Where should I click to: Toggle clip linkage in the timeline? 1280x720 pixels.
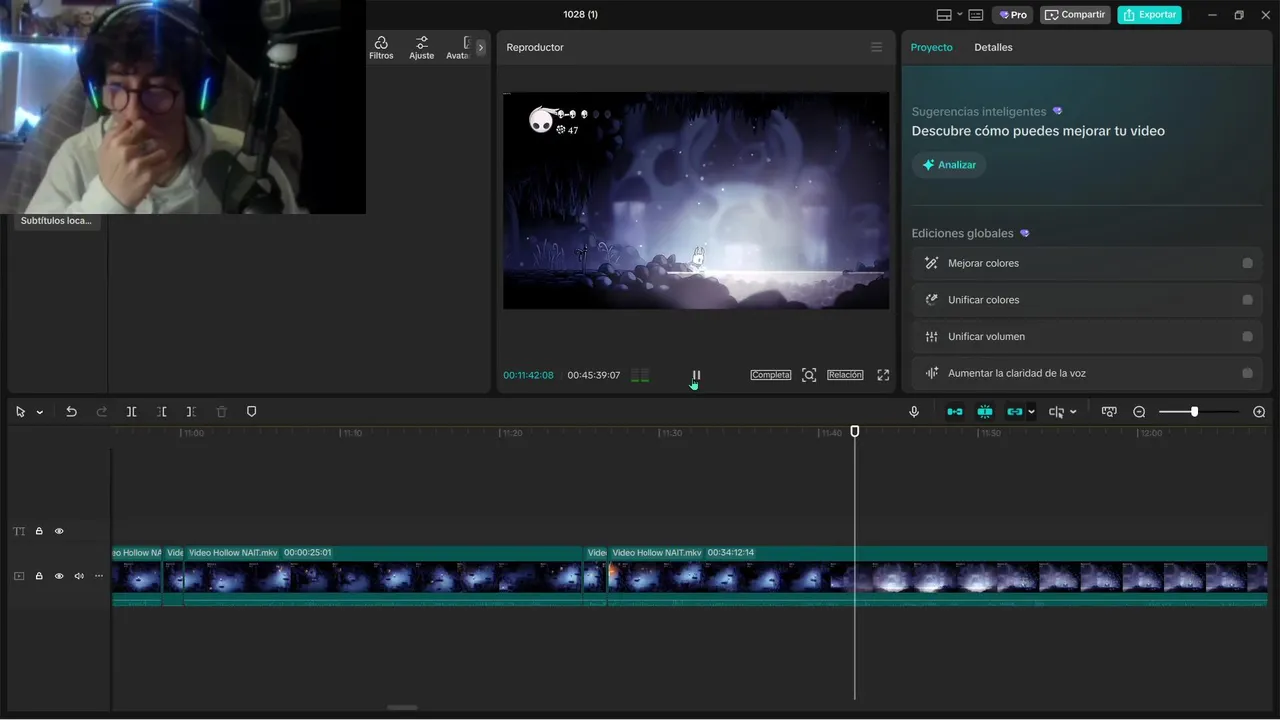[1014, 412]
